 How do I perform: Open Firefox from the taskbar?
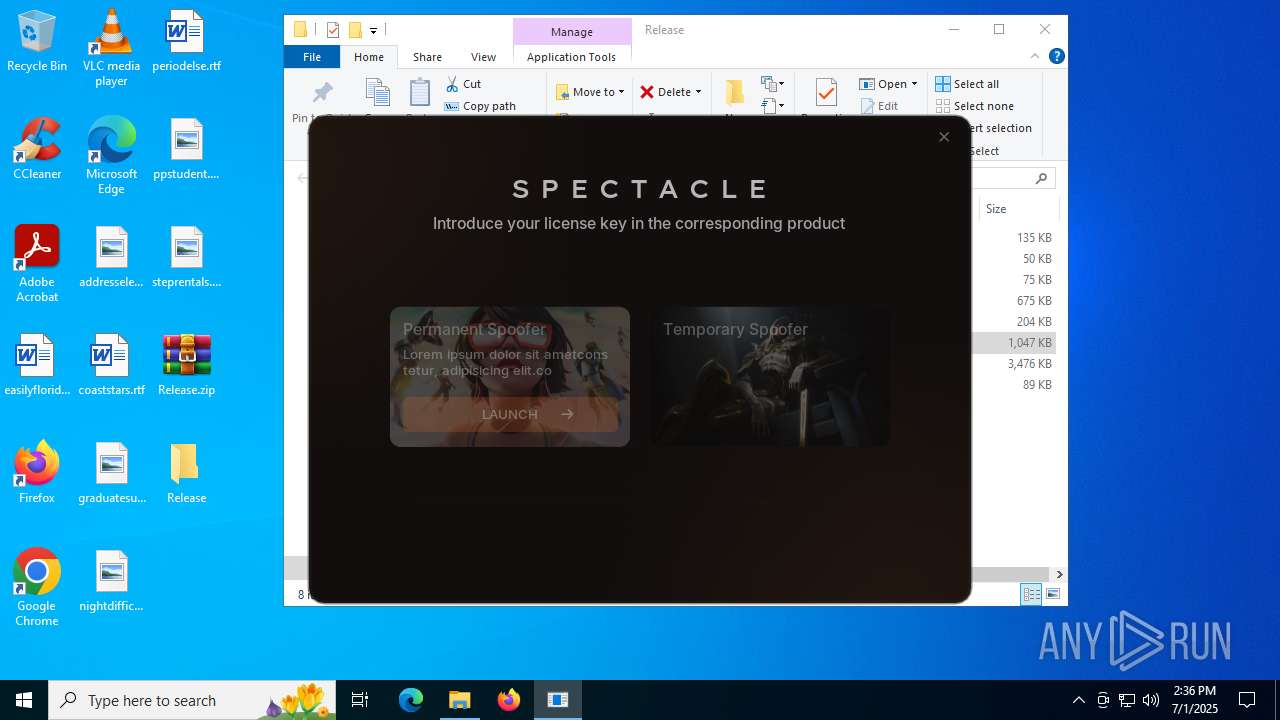point(508,700)
